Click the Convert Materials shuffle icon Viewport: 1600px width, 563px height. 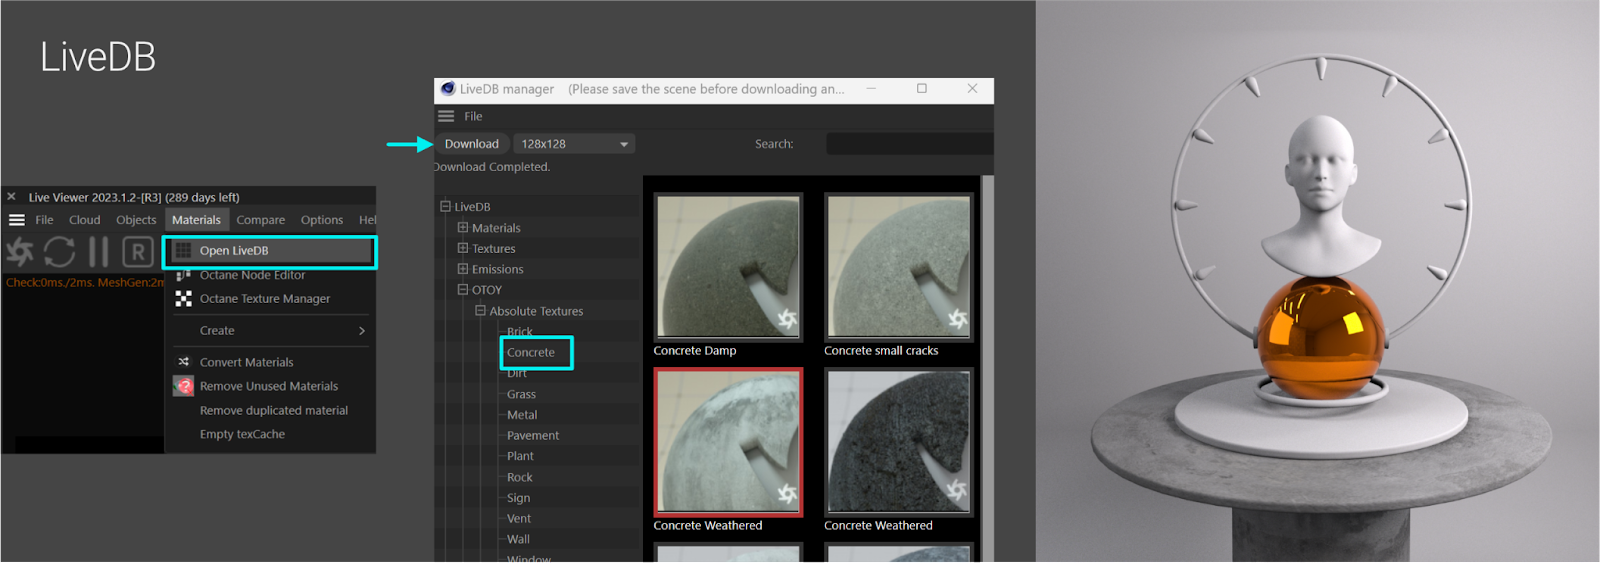pyautogui.click(x=183, y=362)
